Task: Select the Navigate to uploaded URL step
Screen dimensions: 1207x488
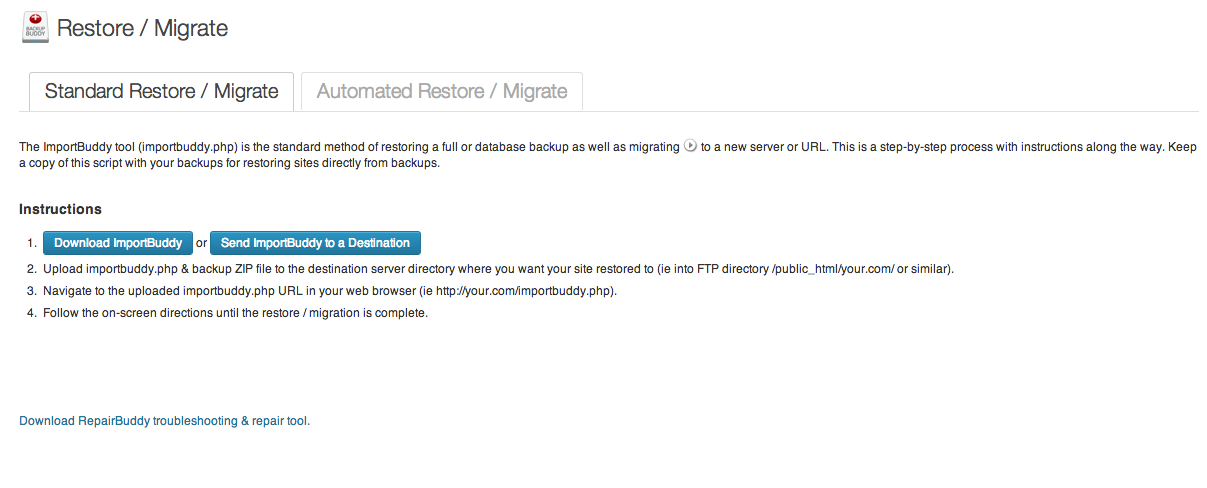Action: (330, 291)
